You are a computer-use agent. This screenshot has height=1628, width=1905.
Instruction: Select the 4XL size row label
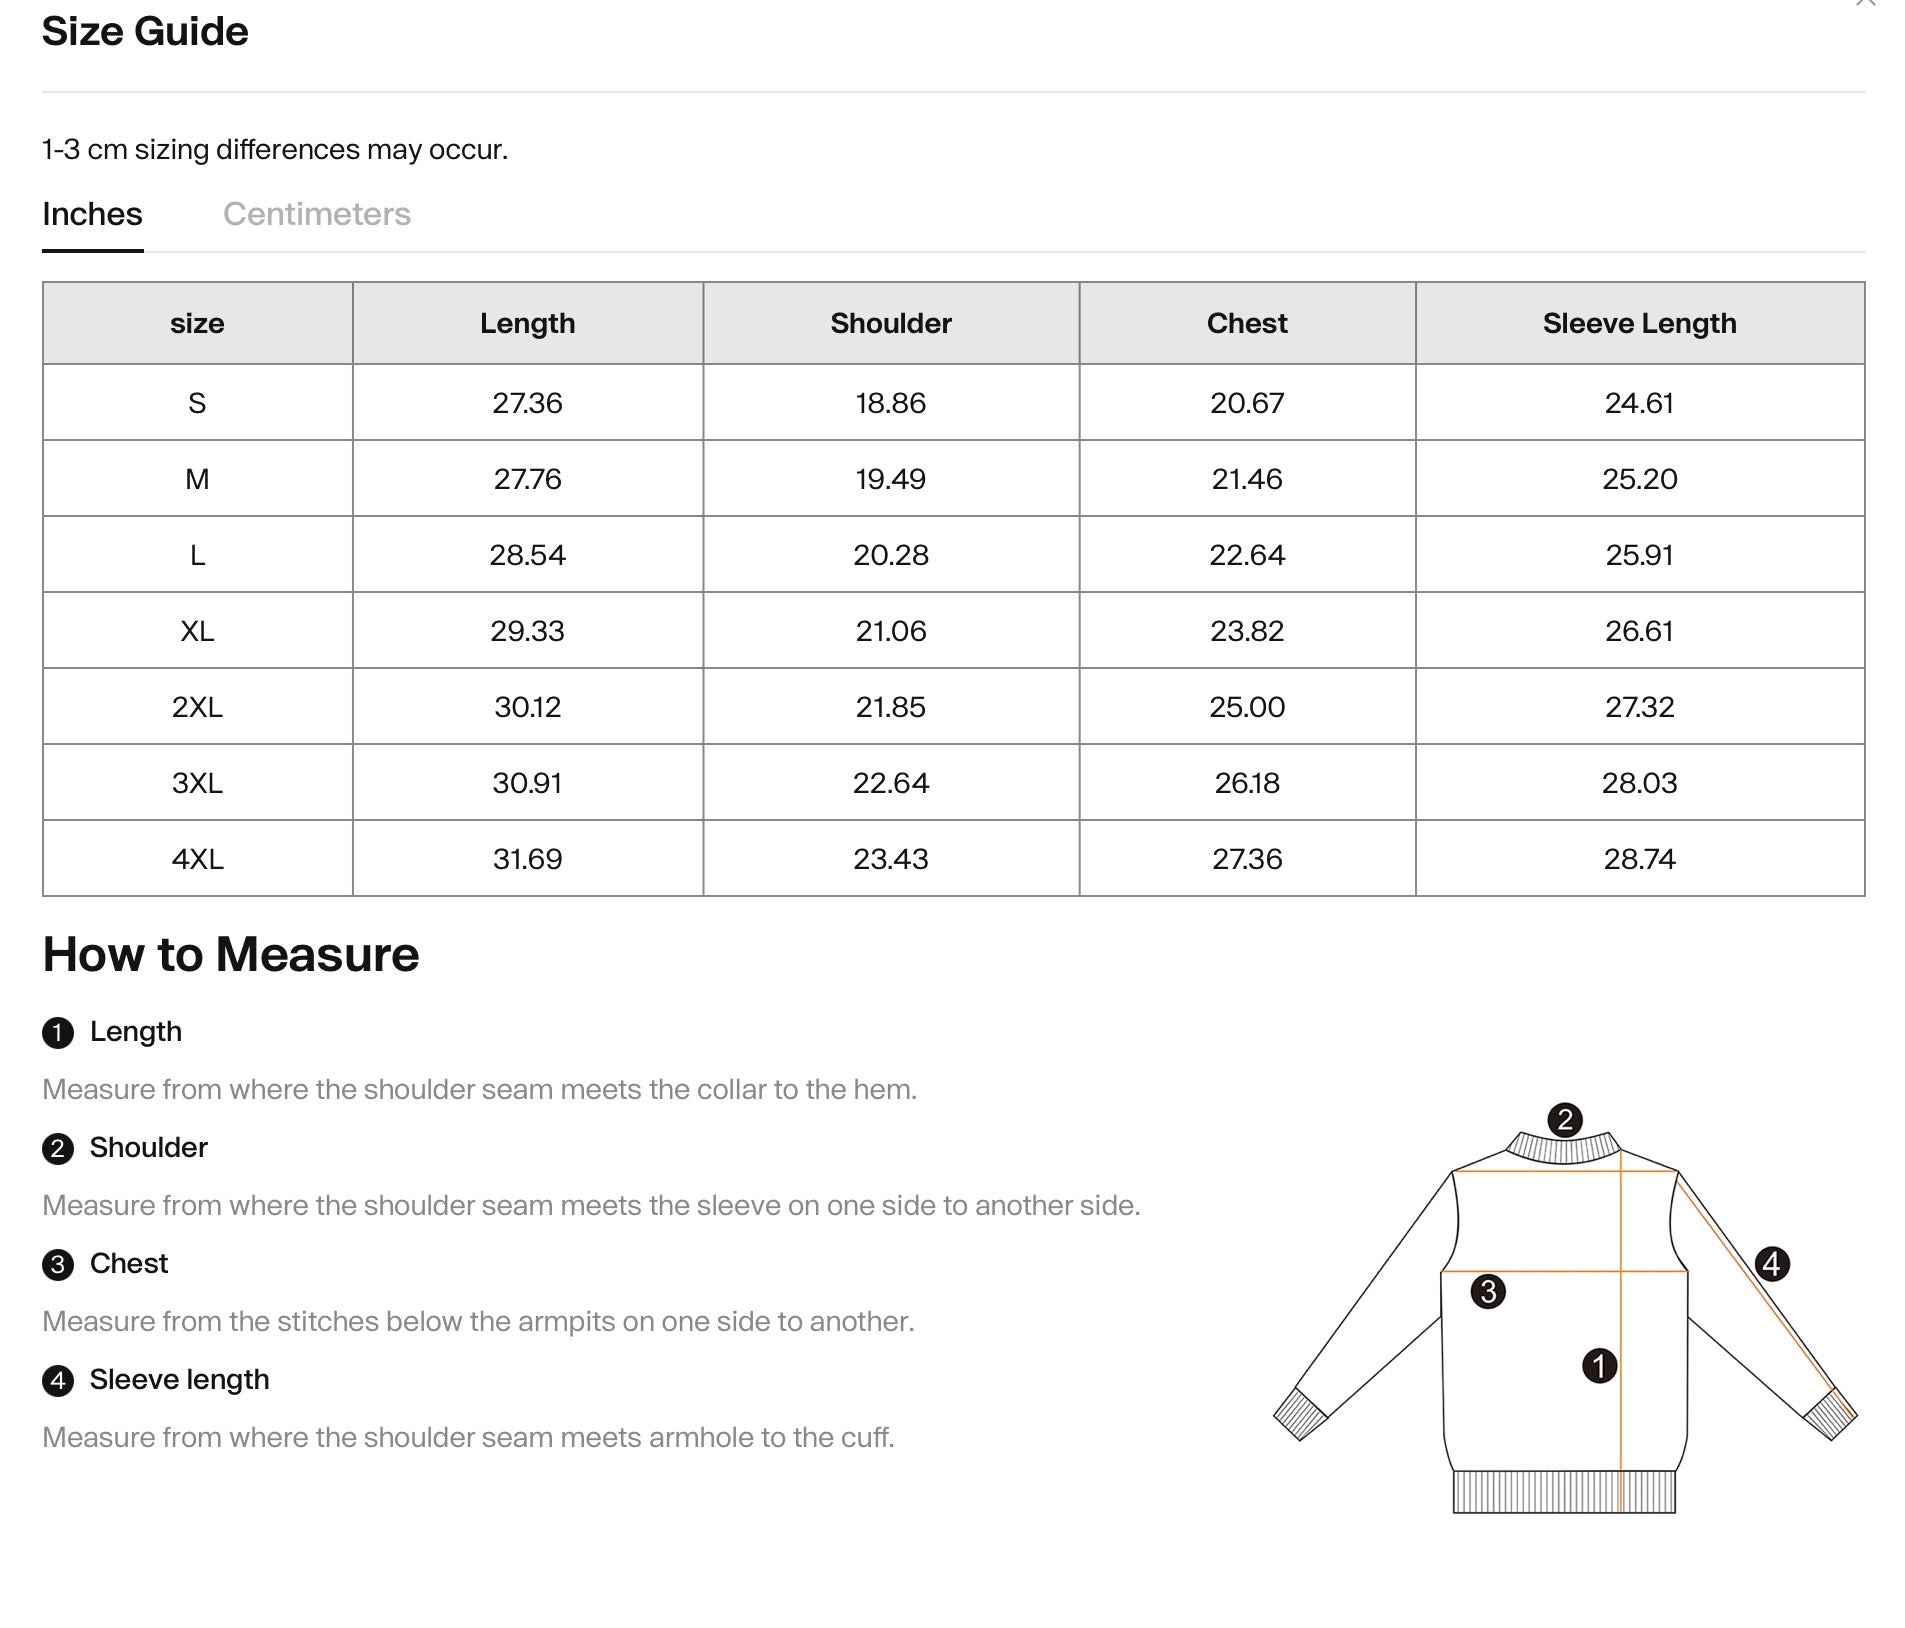pyautogui.click(x=197, y=859)
